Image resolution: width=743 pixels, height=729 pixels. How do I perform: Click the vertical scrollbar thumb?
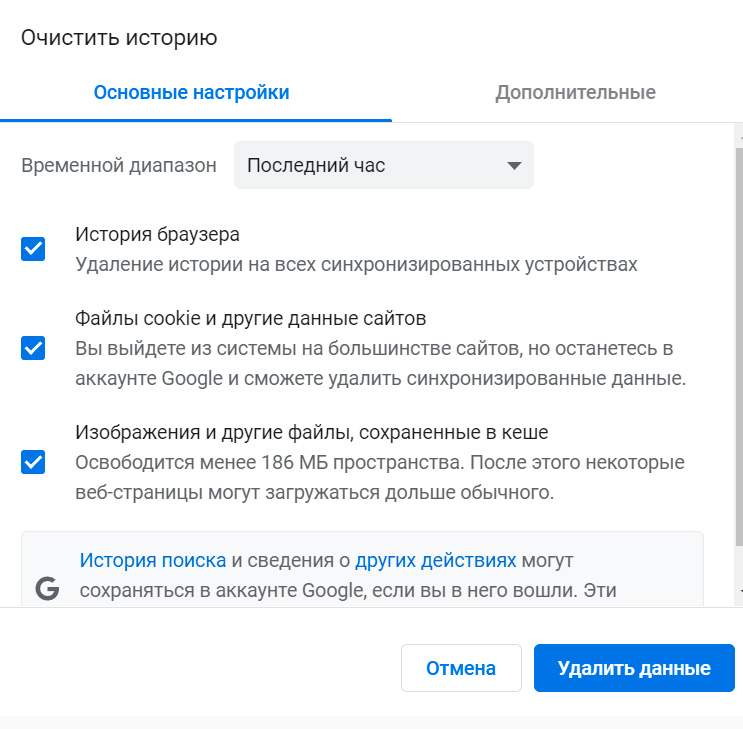point(739,340)
